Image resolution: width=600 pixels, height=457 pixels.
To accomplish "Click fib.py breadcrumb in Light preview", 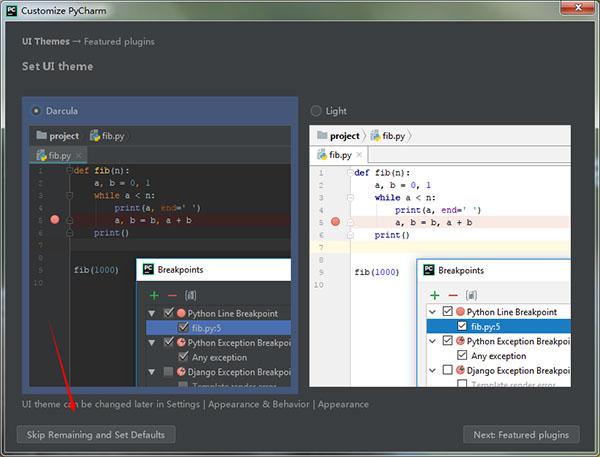I will point(388,136).
